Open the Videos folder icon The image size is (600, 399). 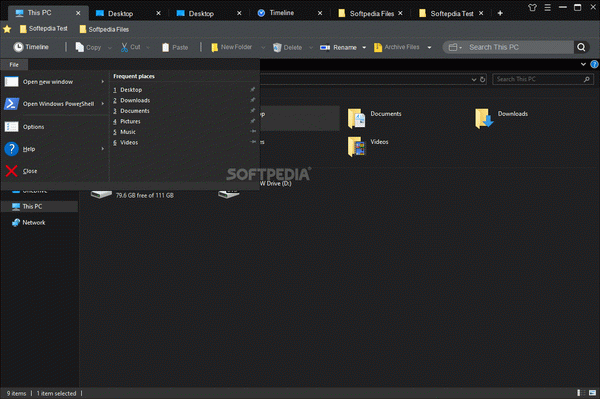[356, 147]
